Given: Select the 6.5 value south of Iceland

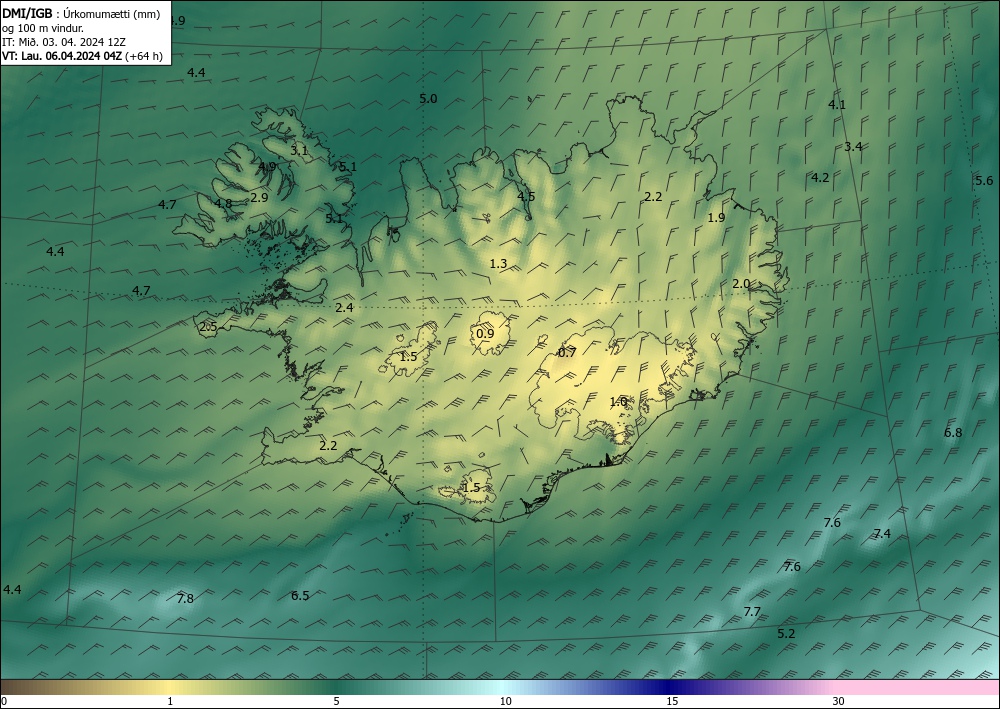Looking at the screenshot, I should [300, 596].
